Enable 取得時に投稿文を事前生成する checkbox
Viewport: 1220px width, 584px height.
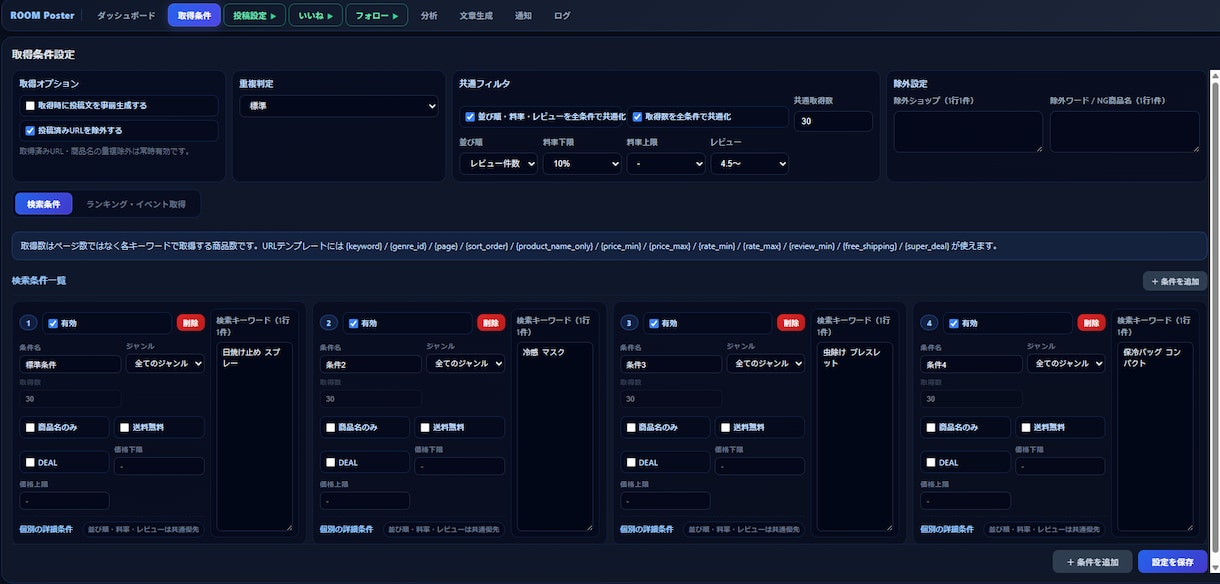[x=30, y=105]
